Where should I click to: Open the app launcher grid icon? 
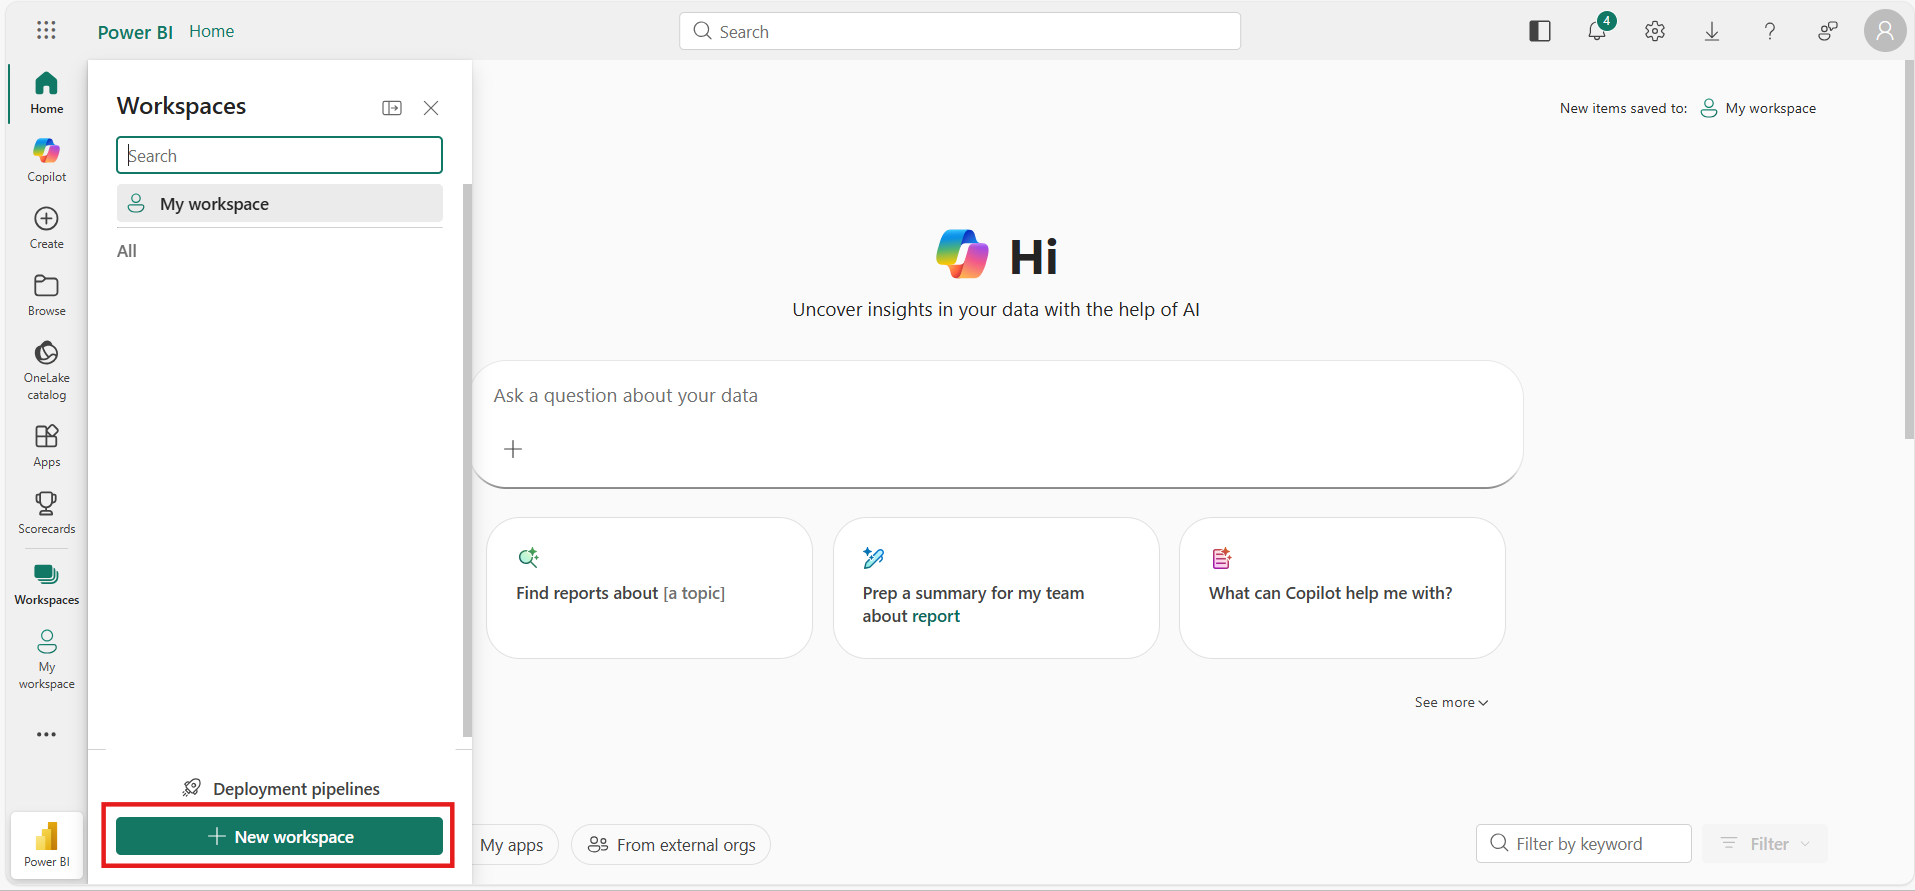pos(46,30)
